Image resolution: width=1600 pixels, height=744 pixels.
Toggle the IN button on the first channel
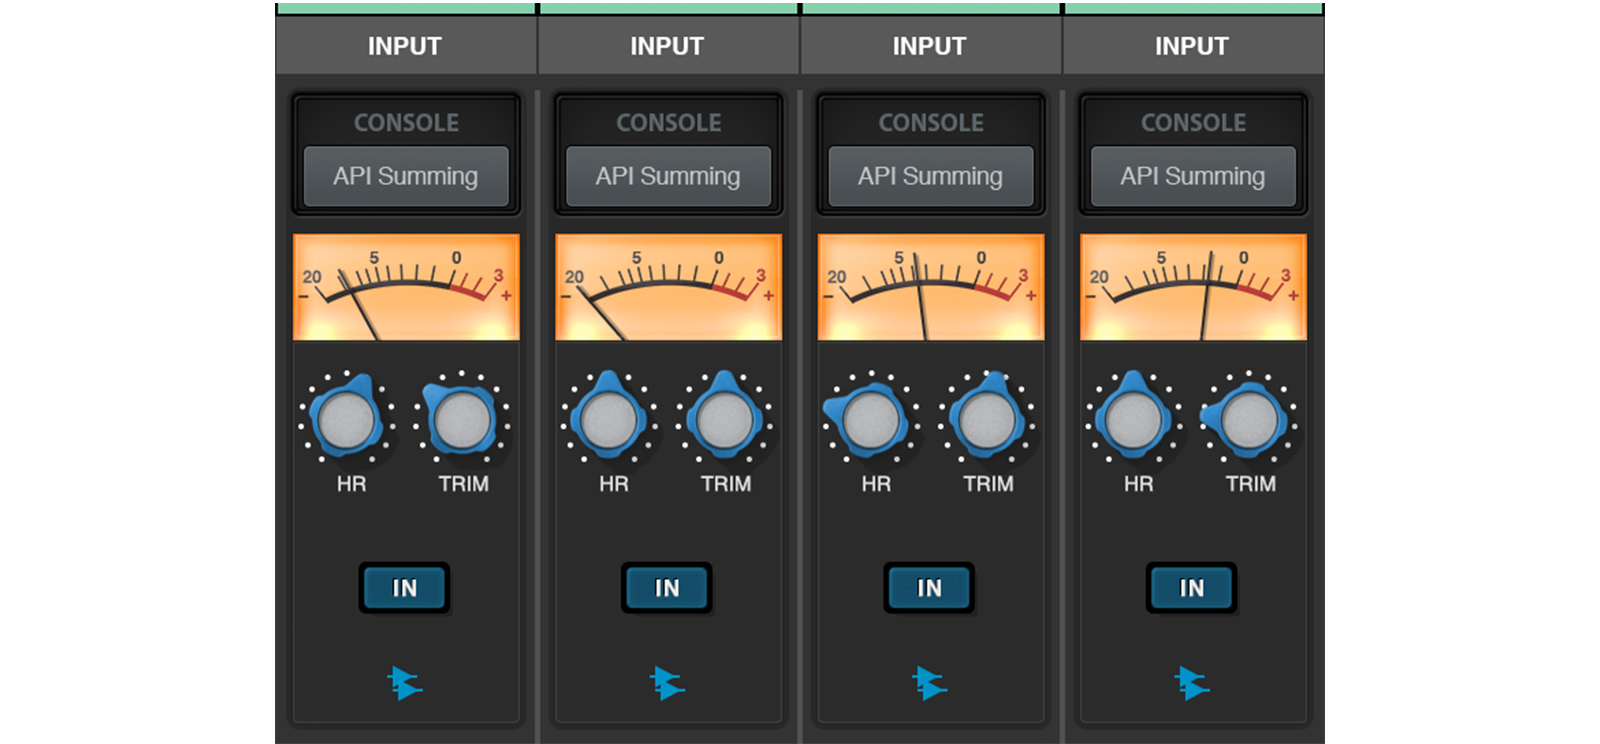click(404, 588)
